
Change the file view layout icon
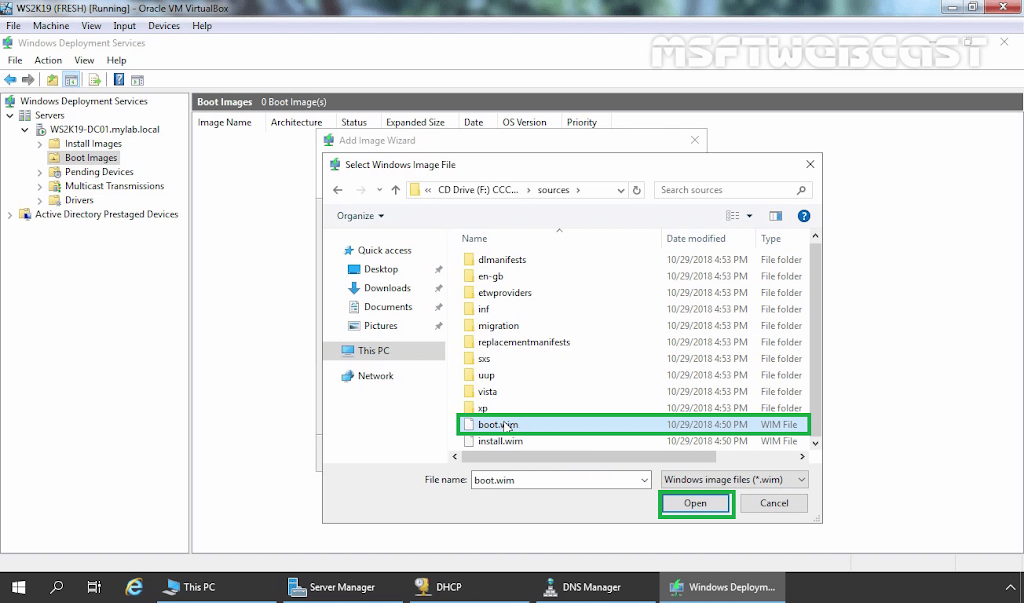(733, 216)
